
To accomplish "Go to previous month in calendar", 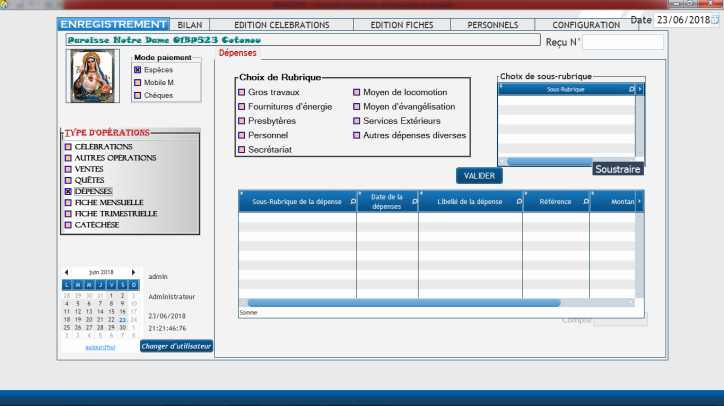I will (67, 272).
